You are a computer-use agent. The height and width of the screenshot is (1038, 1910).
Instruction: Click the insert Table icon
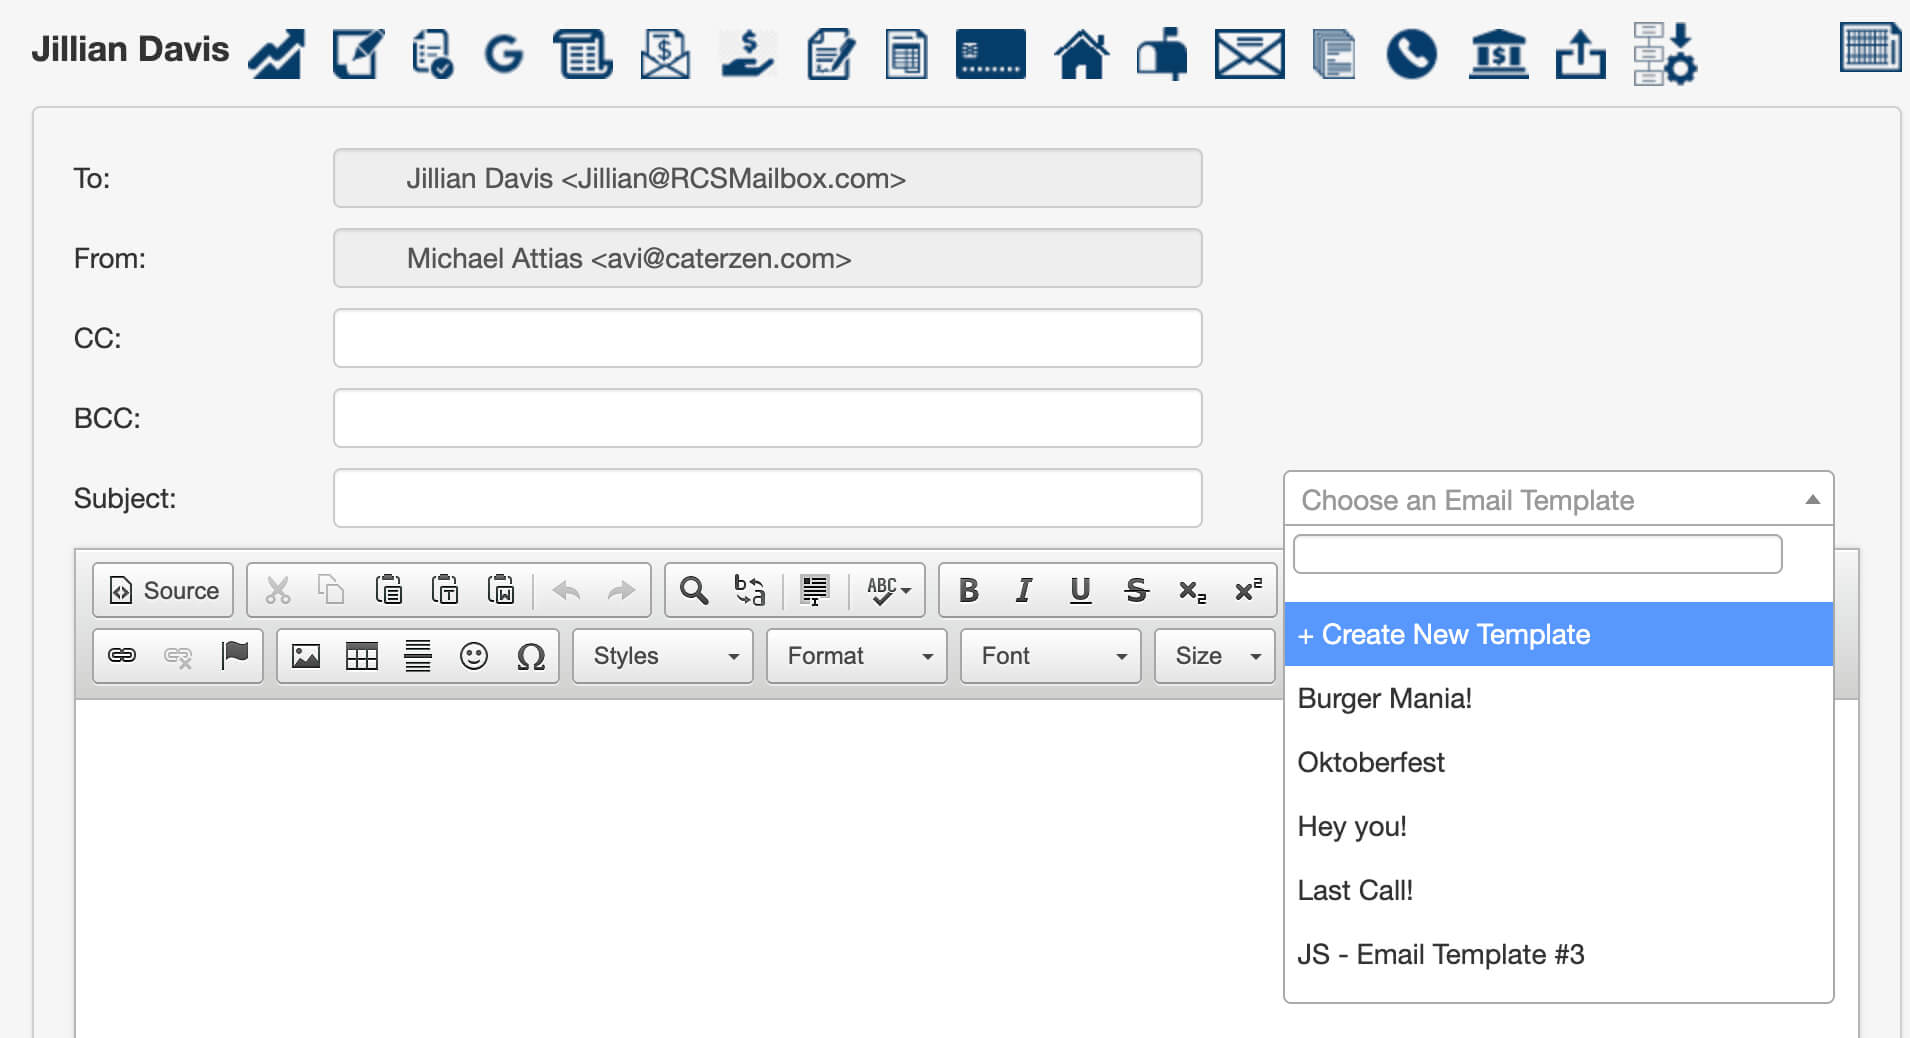tap(362, 656)
